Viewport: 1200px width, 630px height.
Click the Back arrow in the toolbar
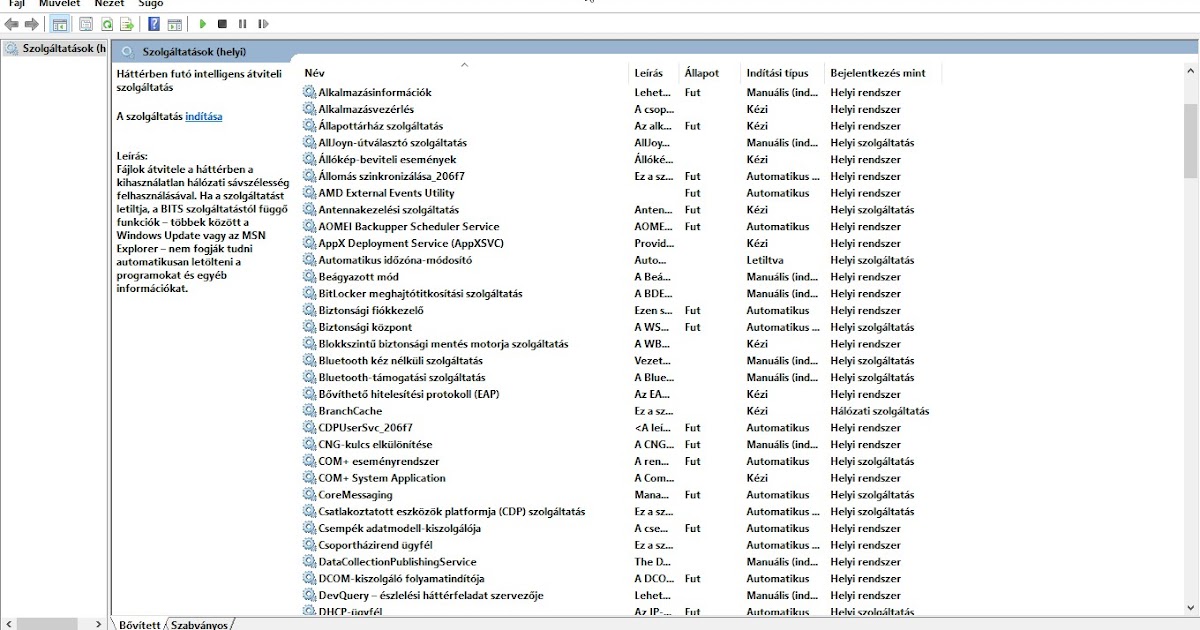pos(12,24)
